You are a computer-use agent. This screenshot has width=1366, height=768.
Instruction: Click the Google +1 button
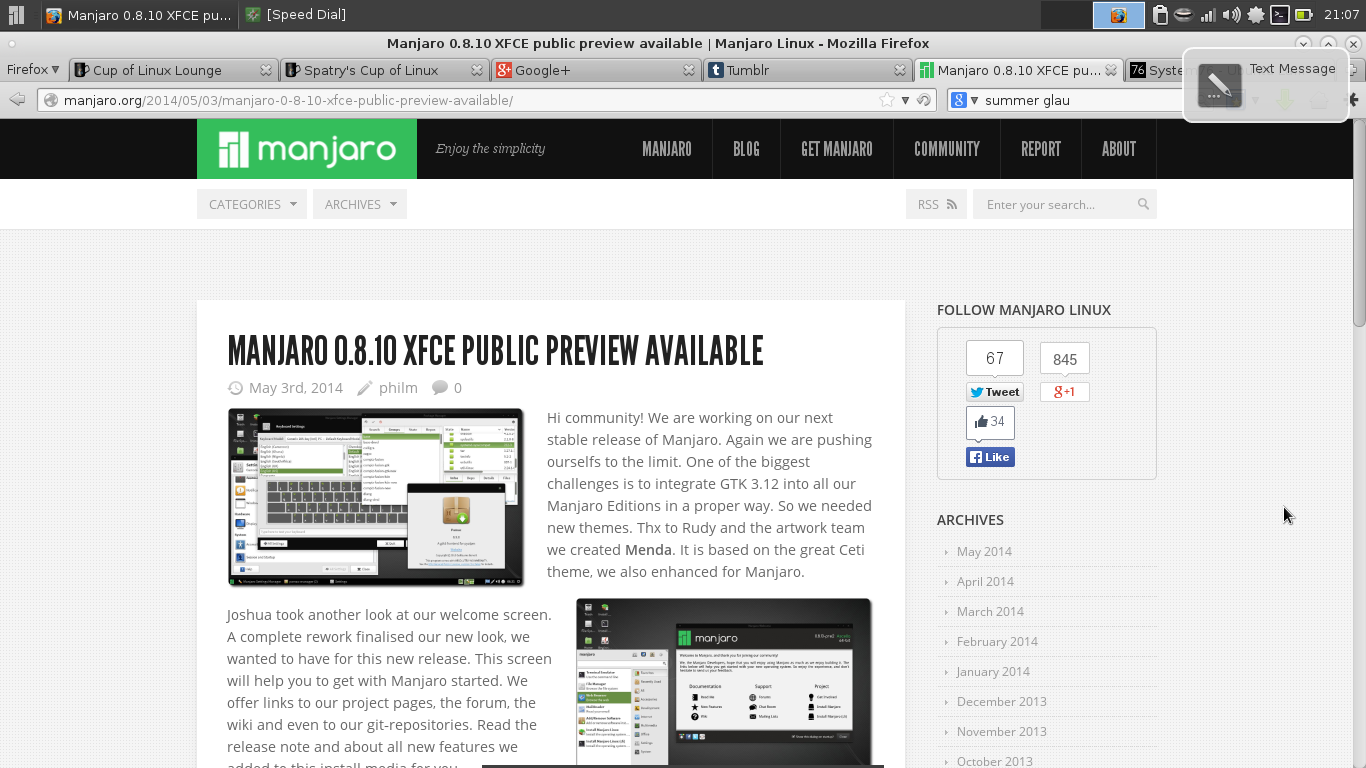(1065, 392)
